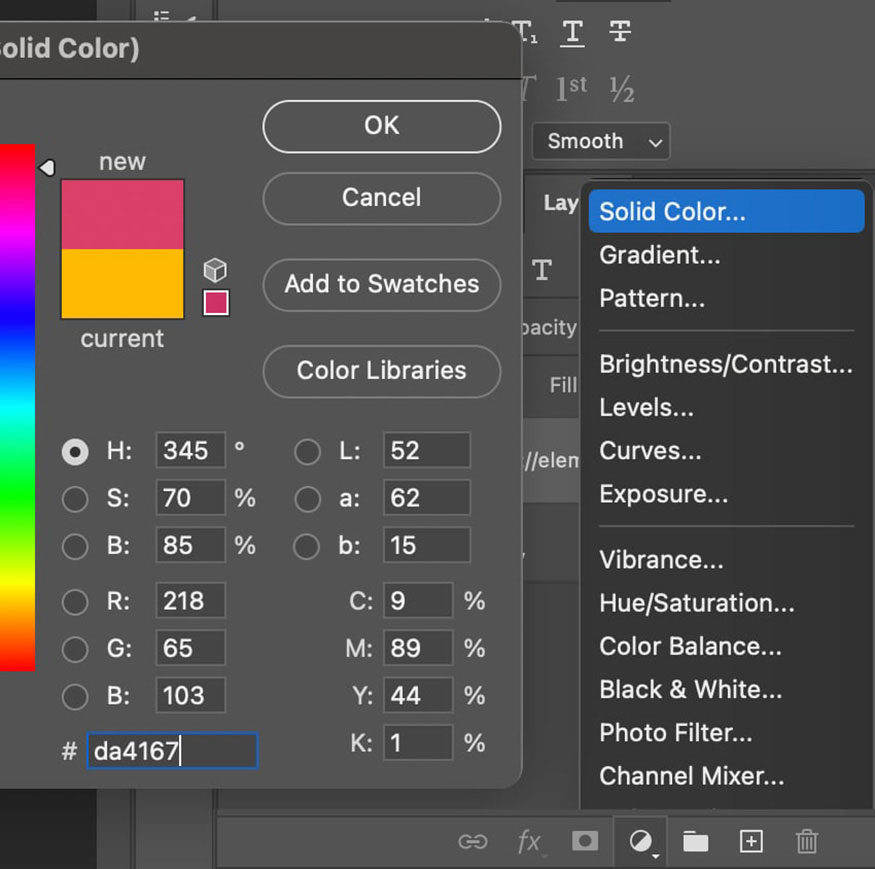Open layer style fx menu
Image resolution: width=875 pixels, height=869 pixels.
(530, 842)
